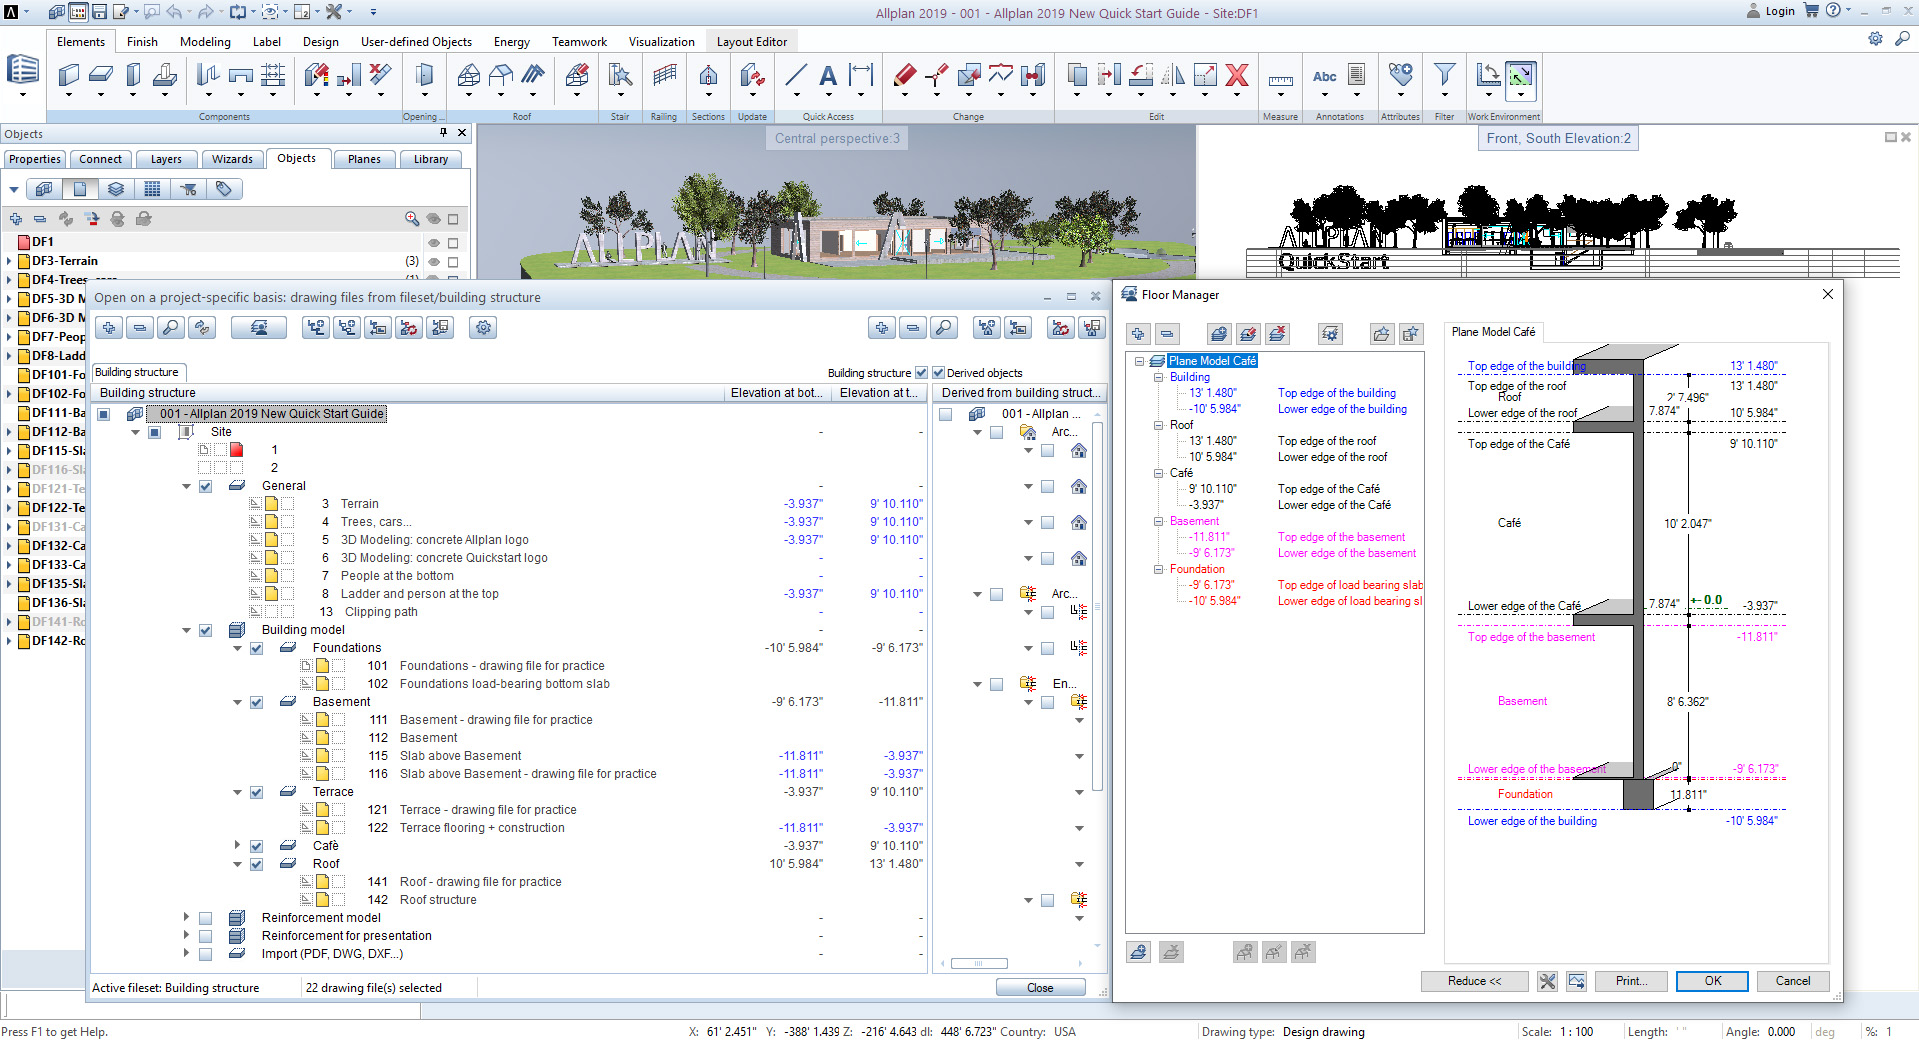Select the Text 'A' tool in Quick Access
The image size is (1919, 1040).
(827, 76)
